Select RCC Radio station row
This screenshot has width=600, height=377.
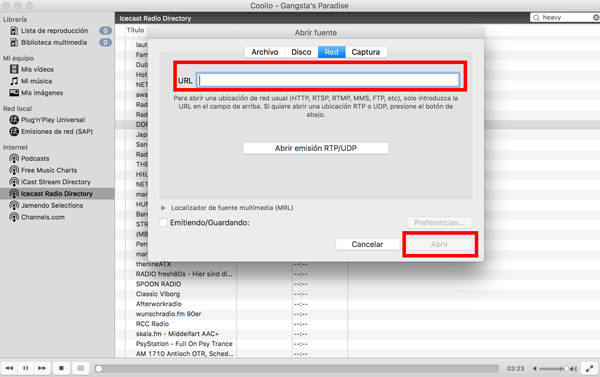coord(152,324)
